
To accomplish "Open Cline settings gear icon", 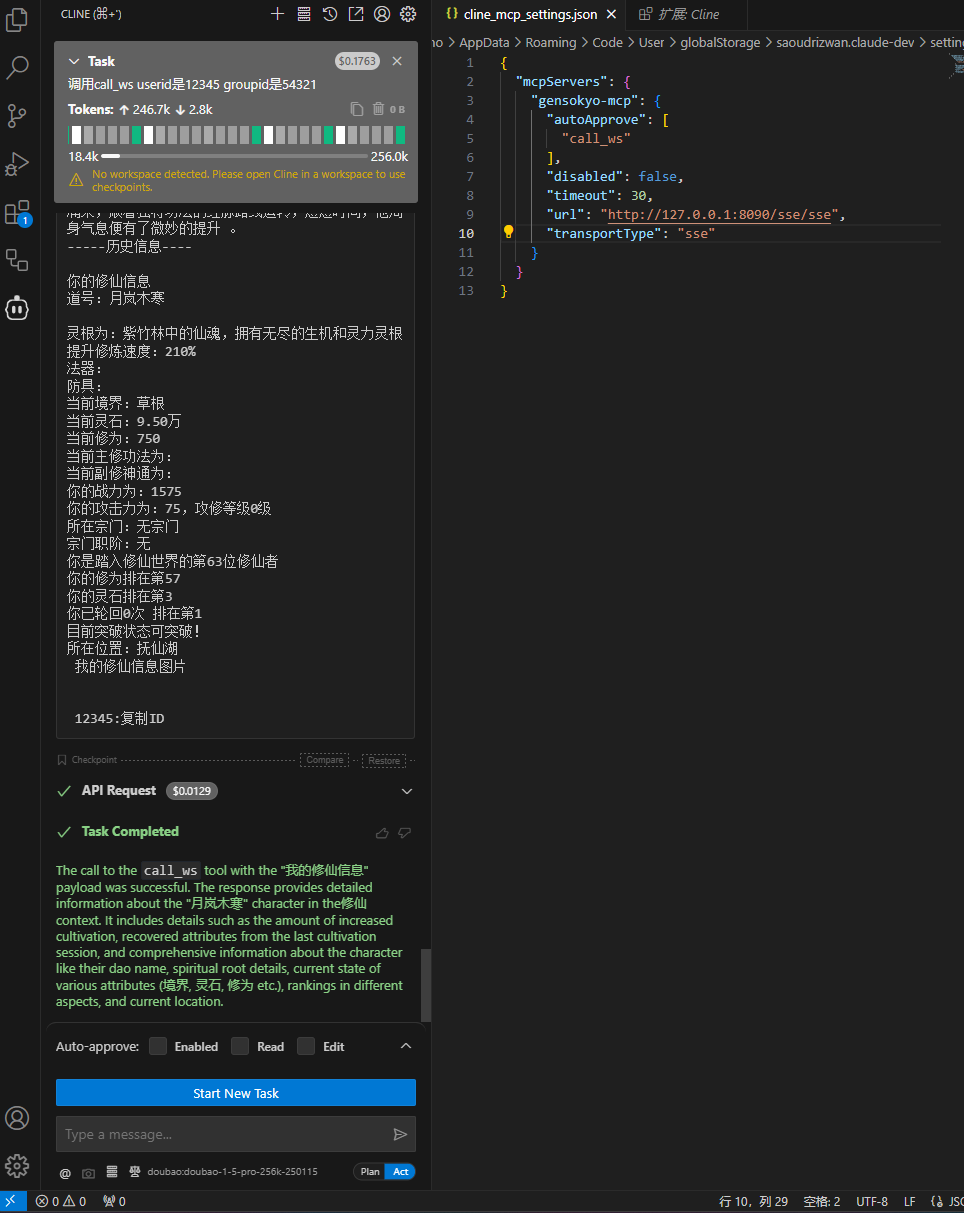I will (407, 14).
